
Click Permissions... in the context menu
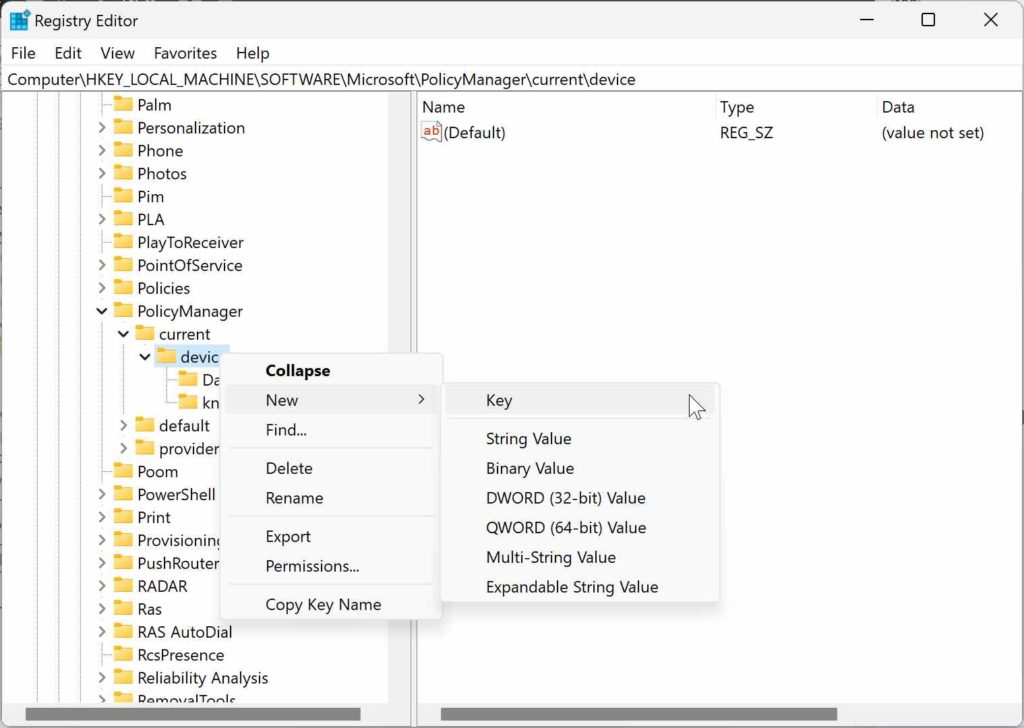pos(331,566)
